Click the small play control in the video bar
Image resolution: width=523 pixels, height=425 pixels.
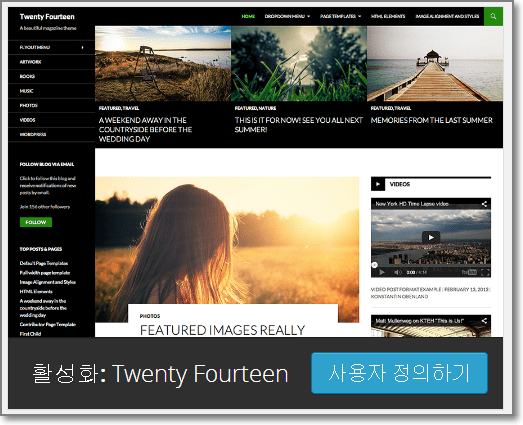click(x=382, y=273)
